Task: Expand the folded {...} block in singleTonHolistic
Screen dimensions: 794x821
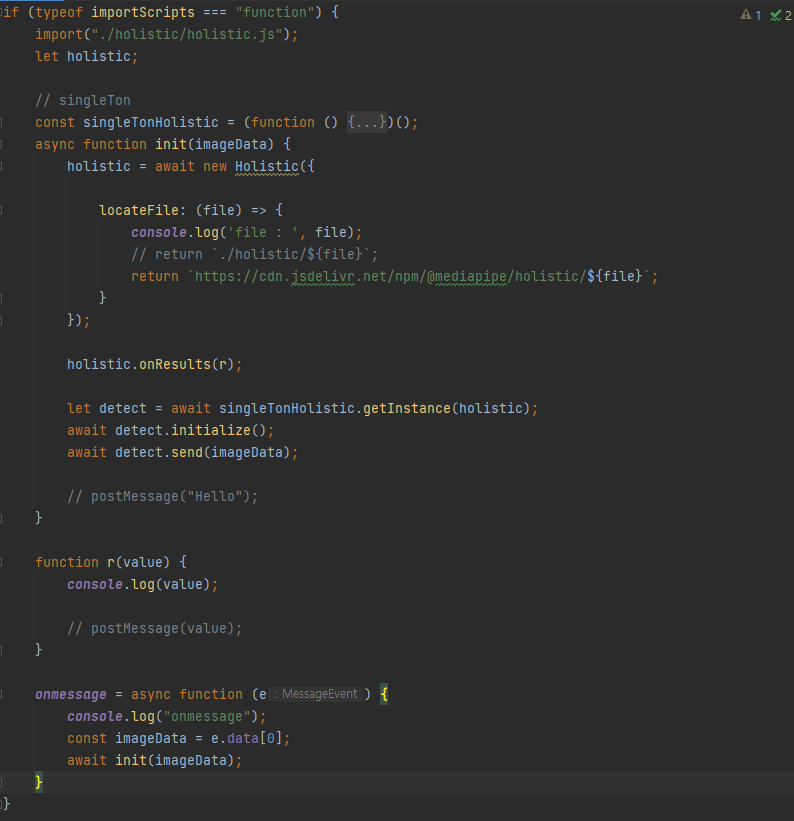Action: tap(367, 122)
